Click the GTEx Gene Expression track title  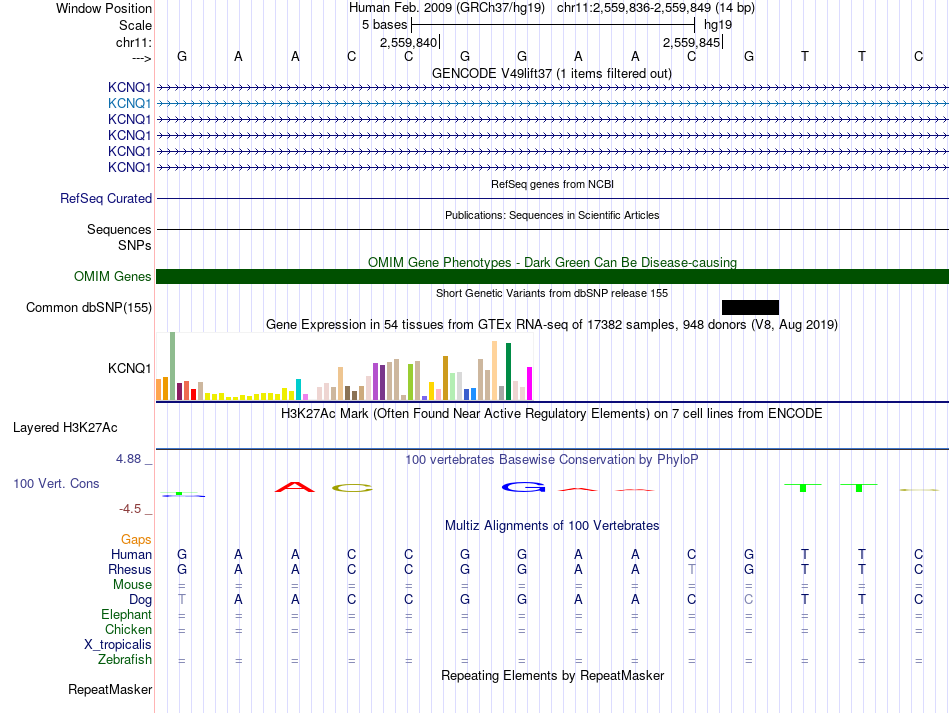click(552, 325)
